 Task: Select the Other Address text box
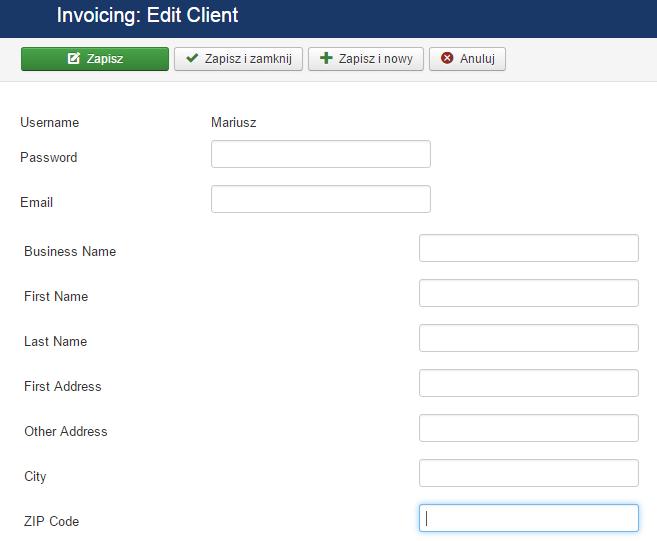pos(529,428)
